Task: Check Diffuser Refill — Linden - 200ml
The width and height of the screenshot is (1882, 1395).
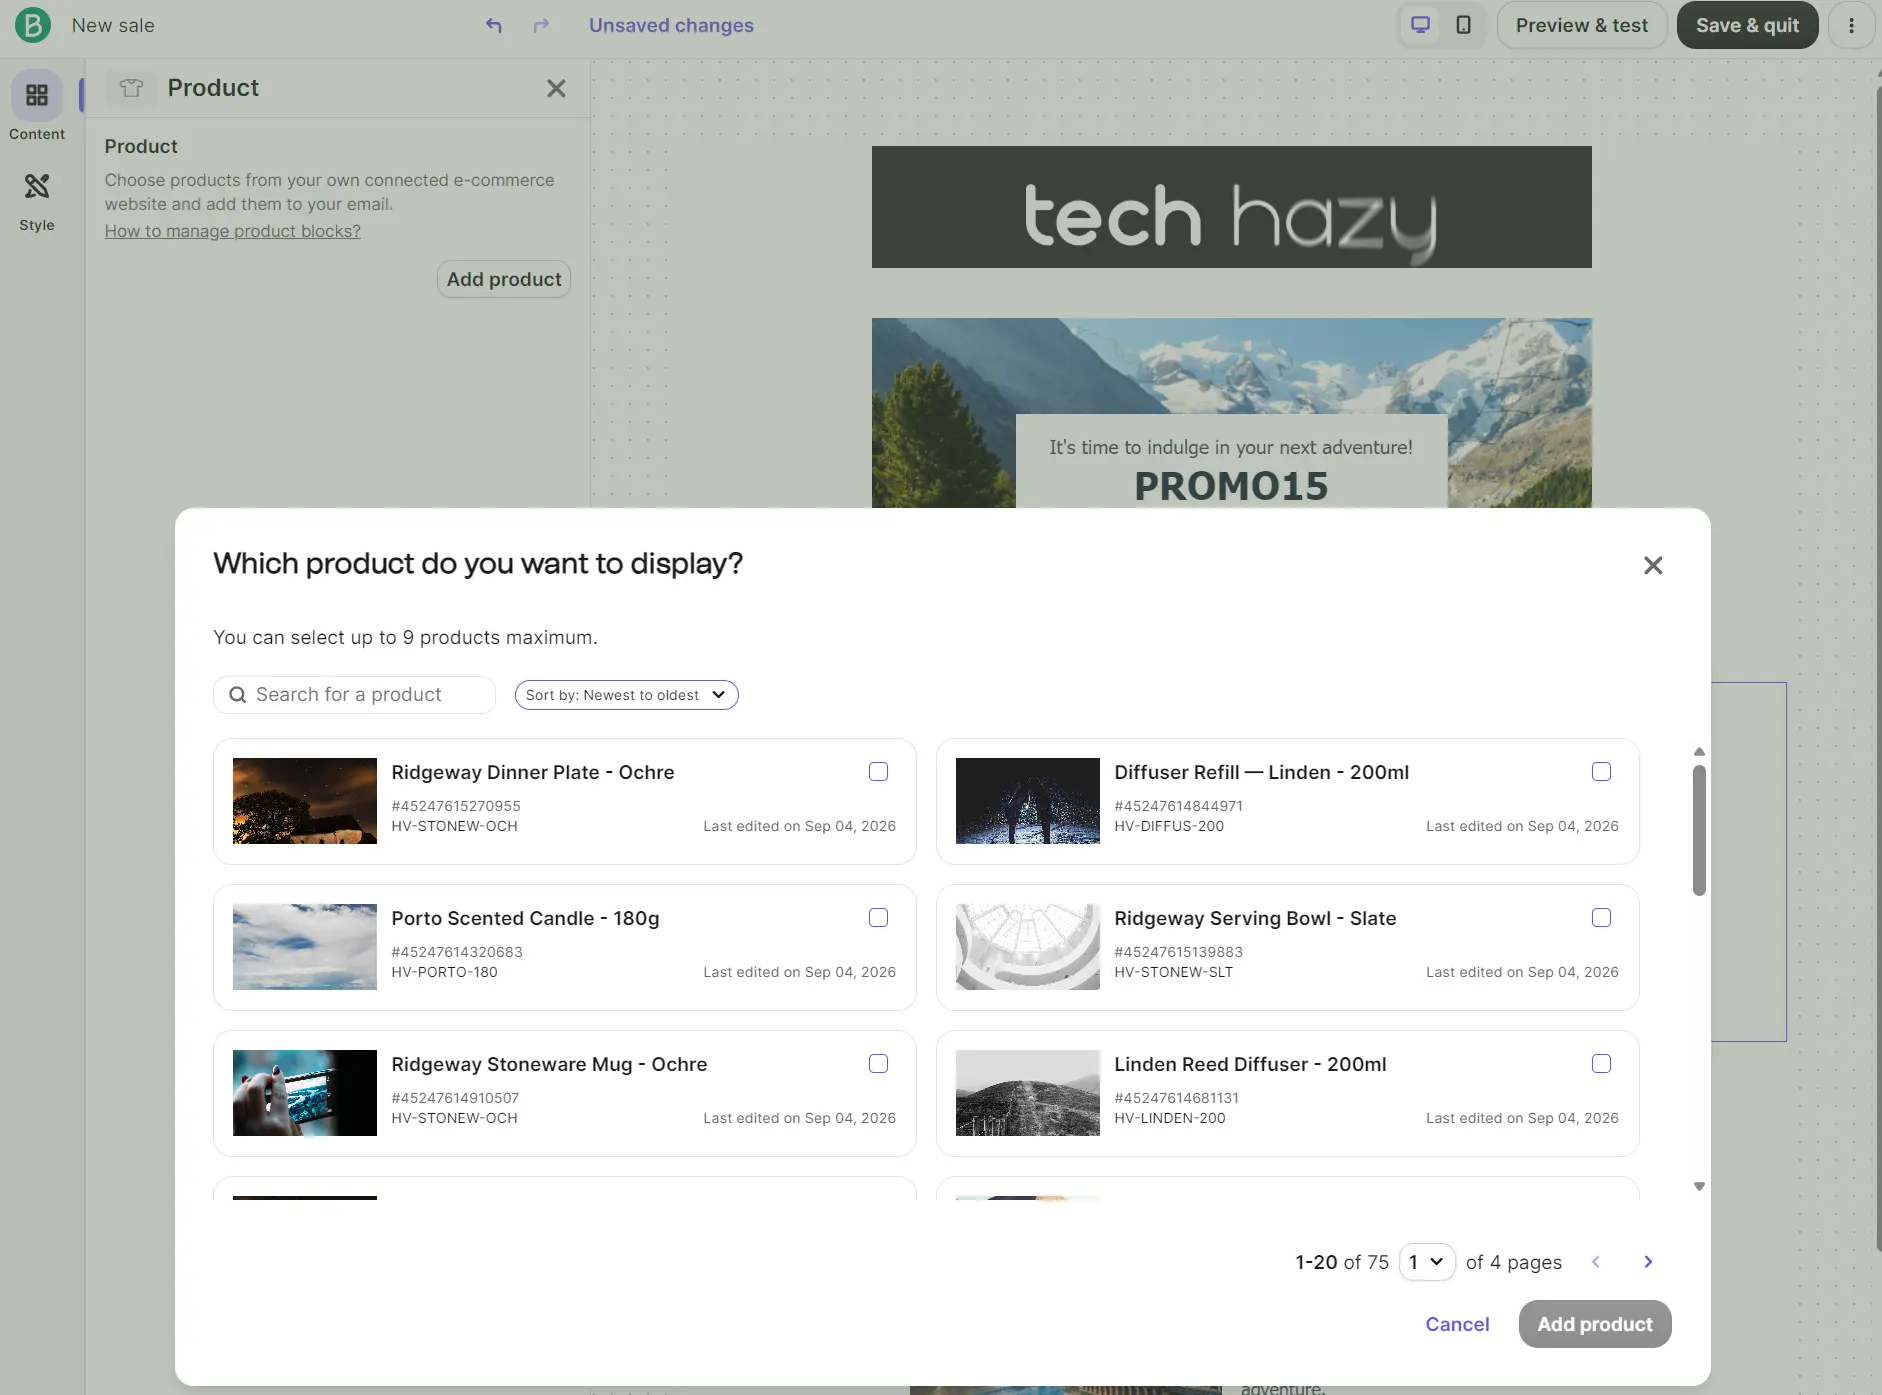Action: pyautogui.click(x=1601, y=771)
